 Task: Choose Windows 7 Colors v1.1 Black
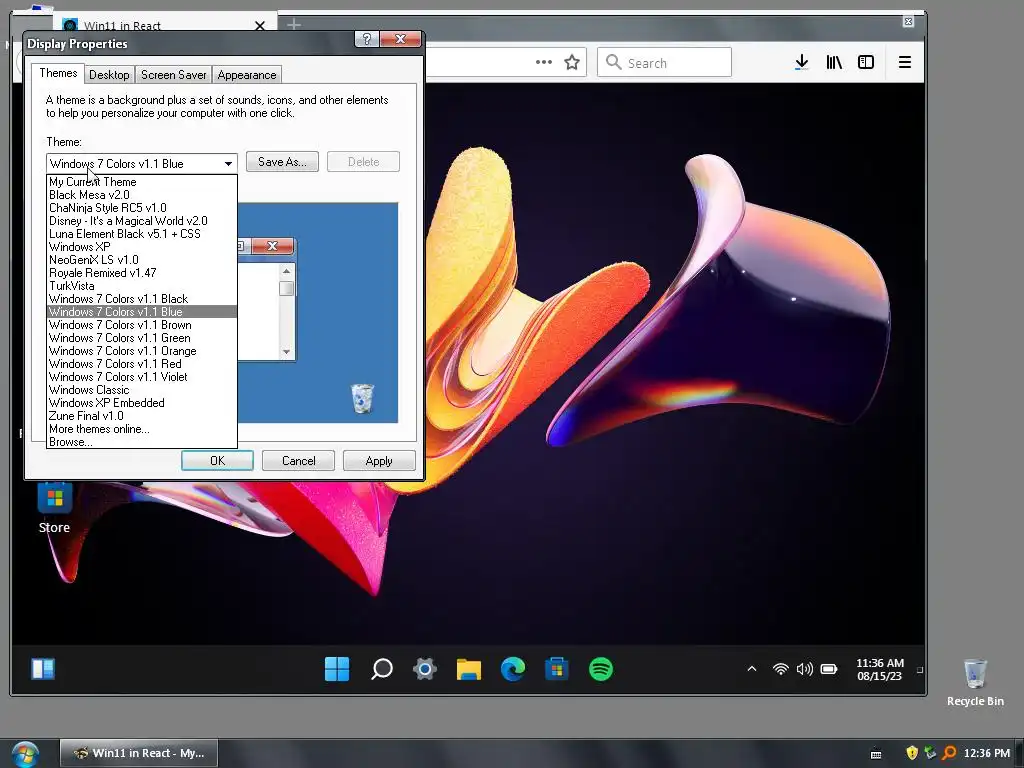point(142,299)
